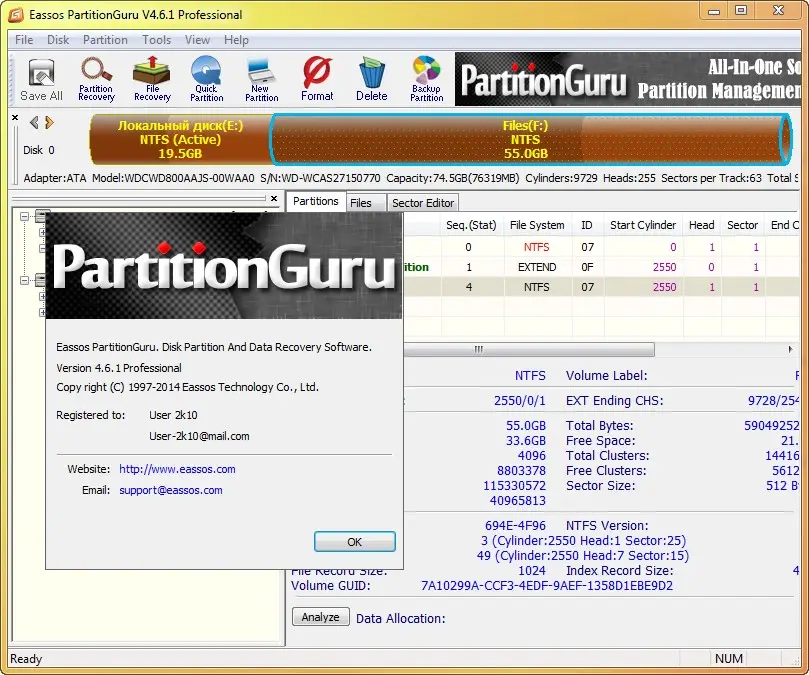
Task: Click the 33.6GB value in details
Action: point(526,441)
